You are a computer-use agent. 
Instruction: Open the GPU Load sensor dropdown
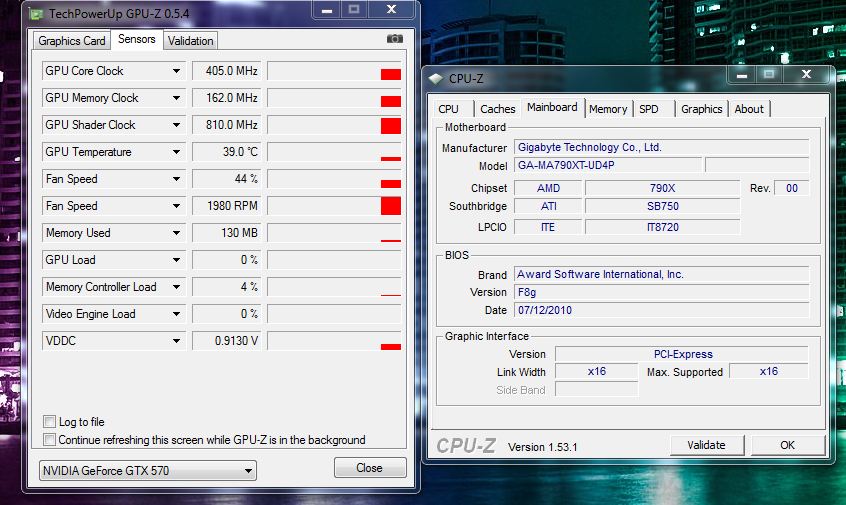click(x=176, y=260)
